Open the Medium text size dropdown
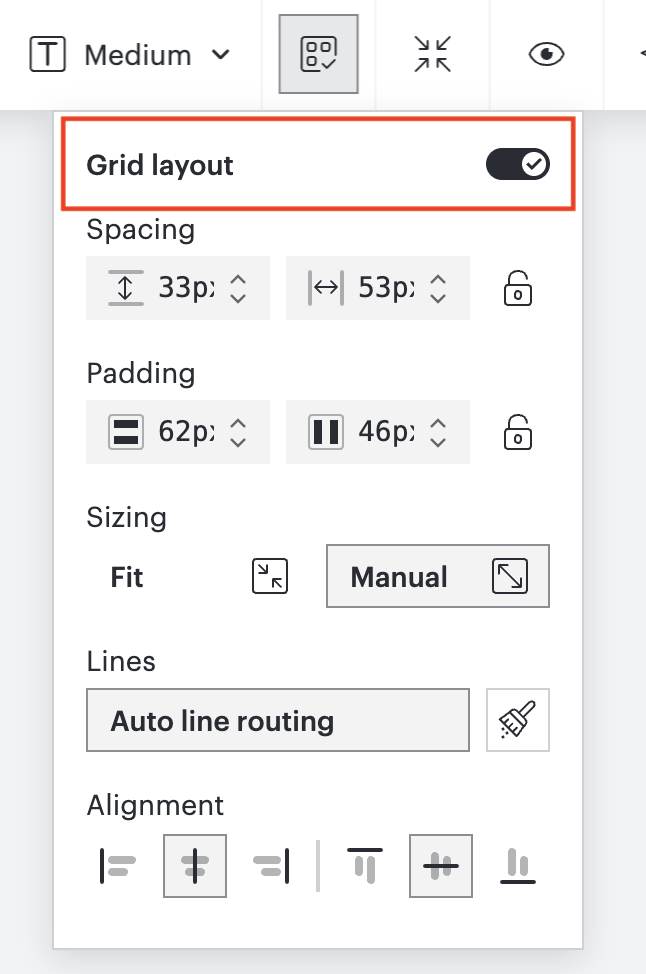 (x=130, y=55)
